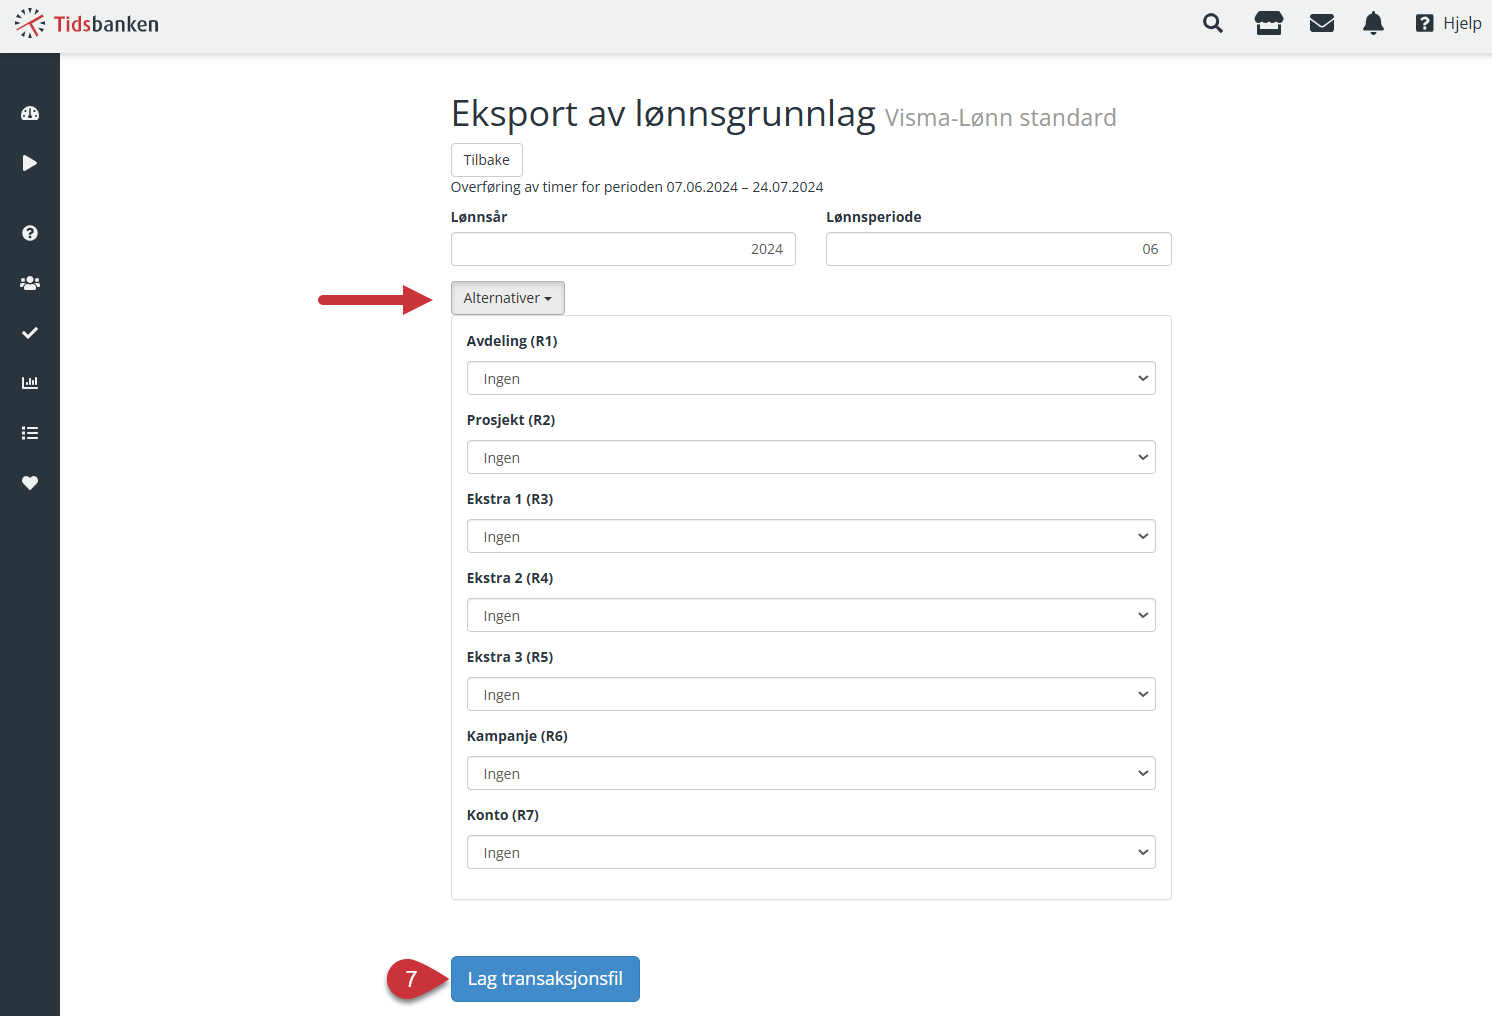1492x1016 pixels.
Task: Focus the Lønnsår input field
Action: pyautogui.click(x=623, y=249)
